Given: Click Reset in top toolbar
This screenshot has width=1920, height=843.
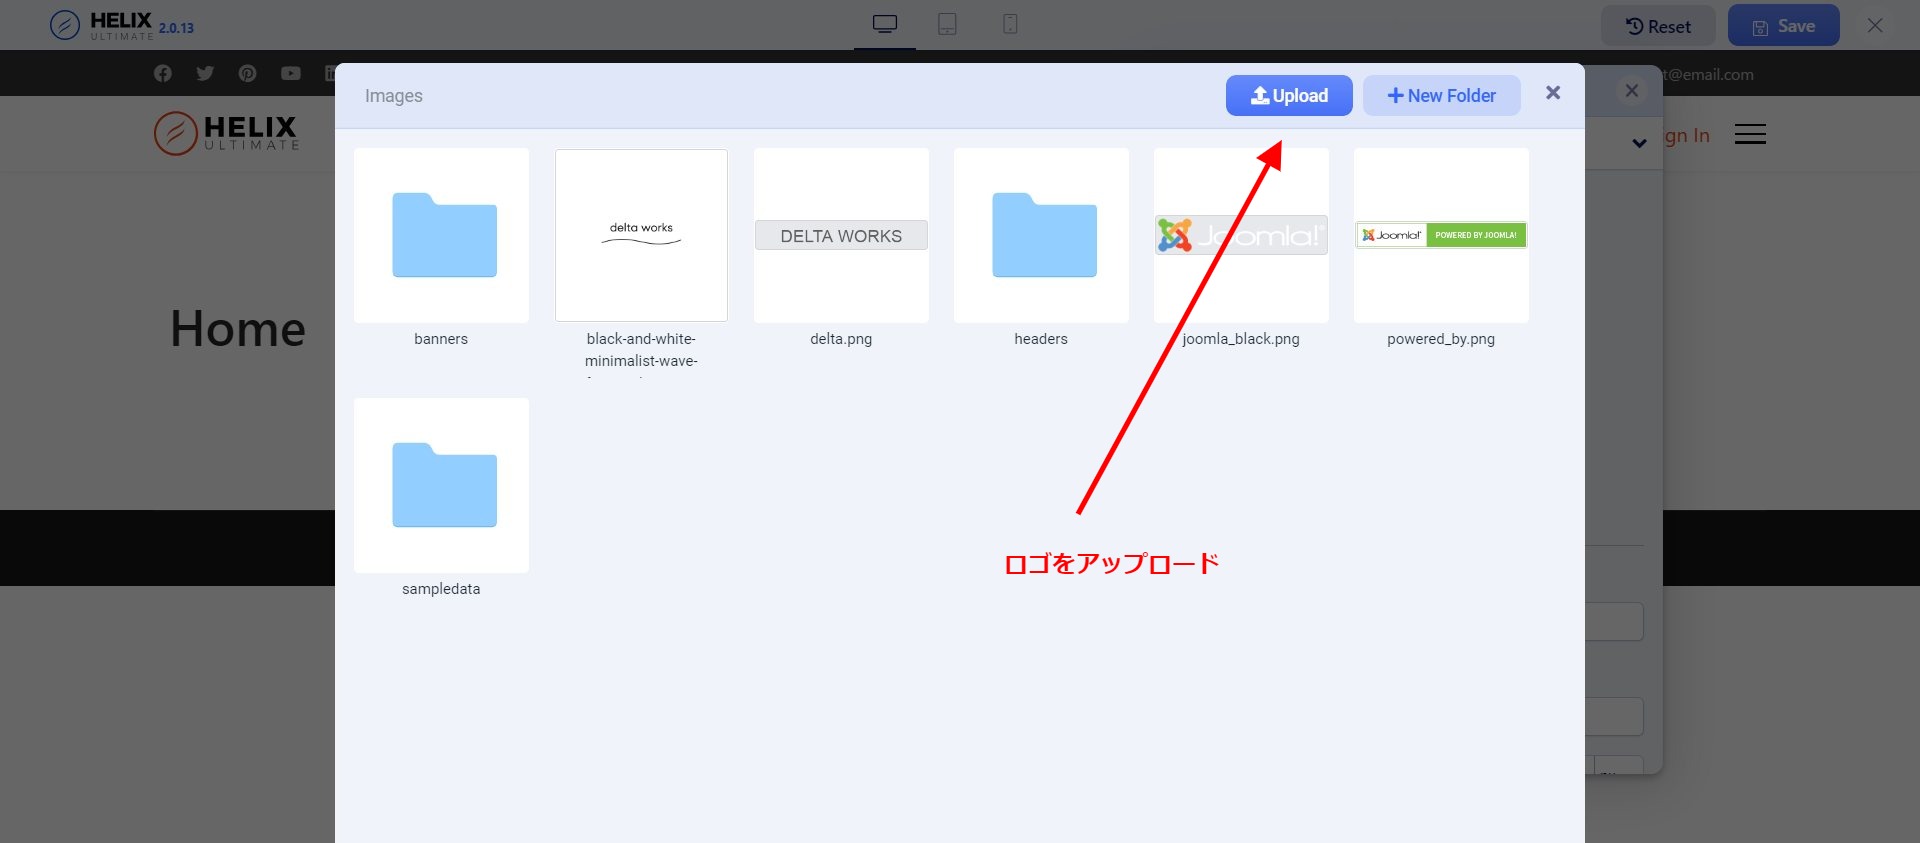Looking at the screenshot, I should [x=1658, y=26].
